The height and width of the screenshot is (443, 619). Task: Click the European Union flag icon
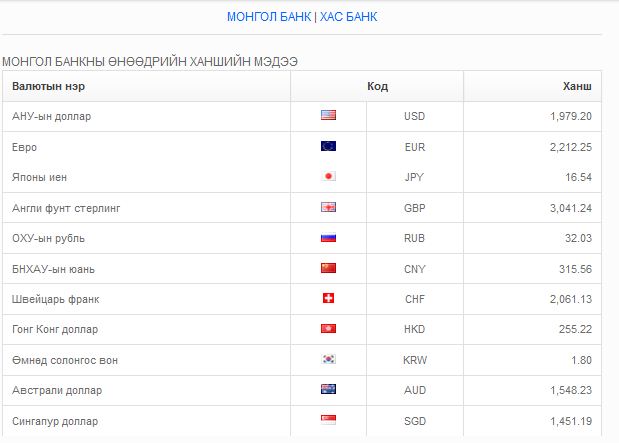coord(328,146)
